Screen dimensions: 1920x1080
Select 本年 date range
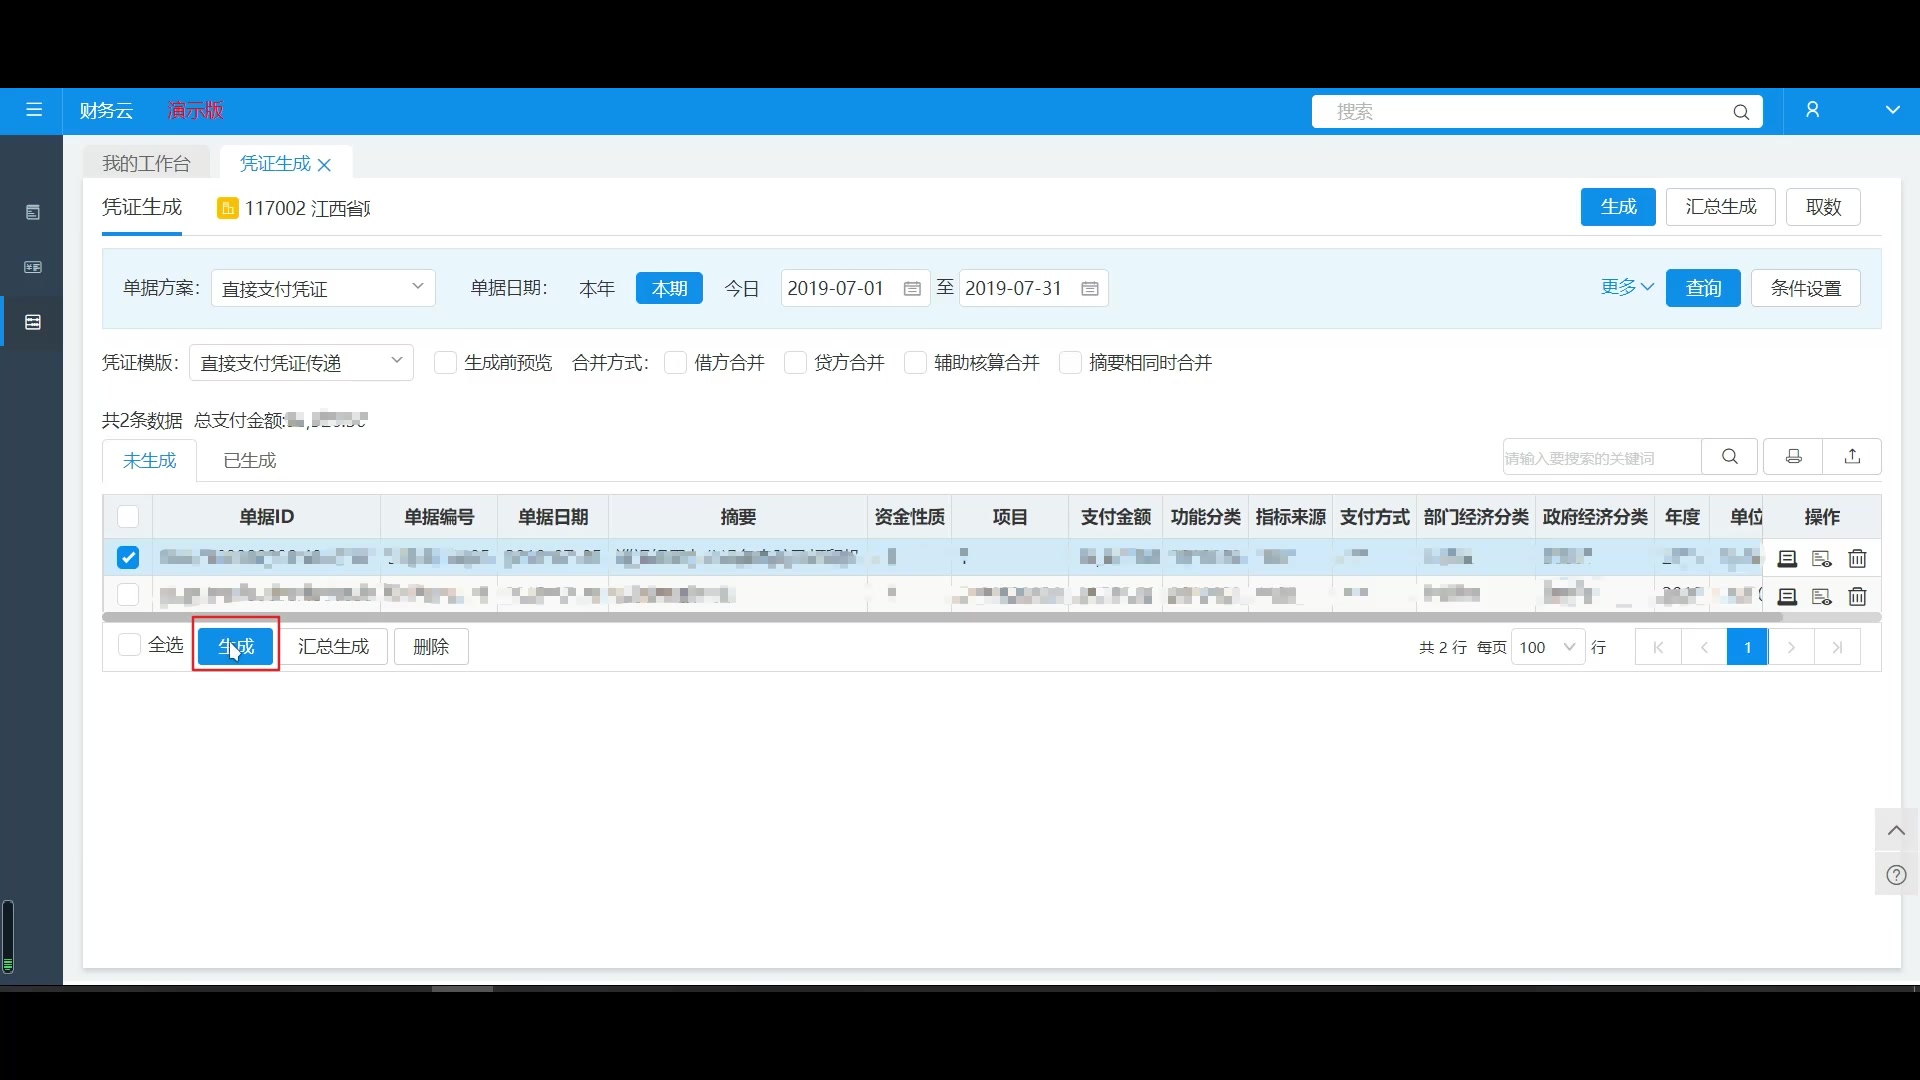pos(597,289)
